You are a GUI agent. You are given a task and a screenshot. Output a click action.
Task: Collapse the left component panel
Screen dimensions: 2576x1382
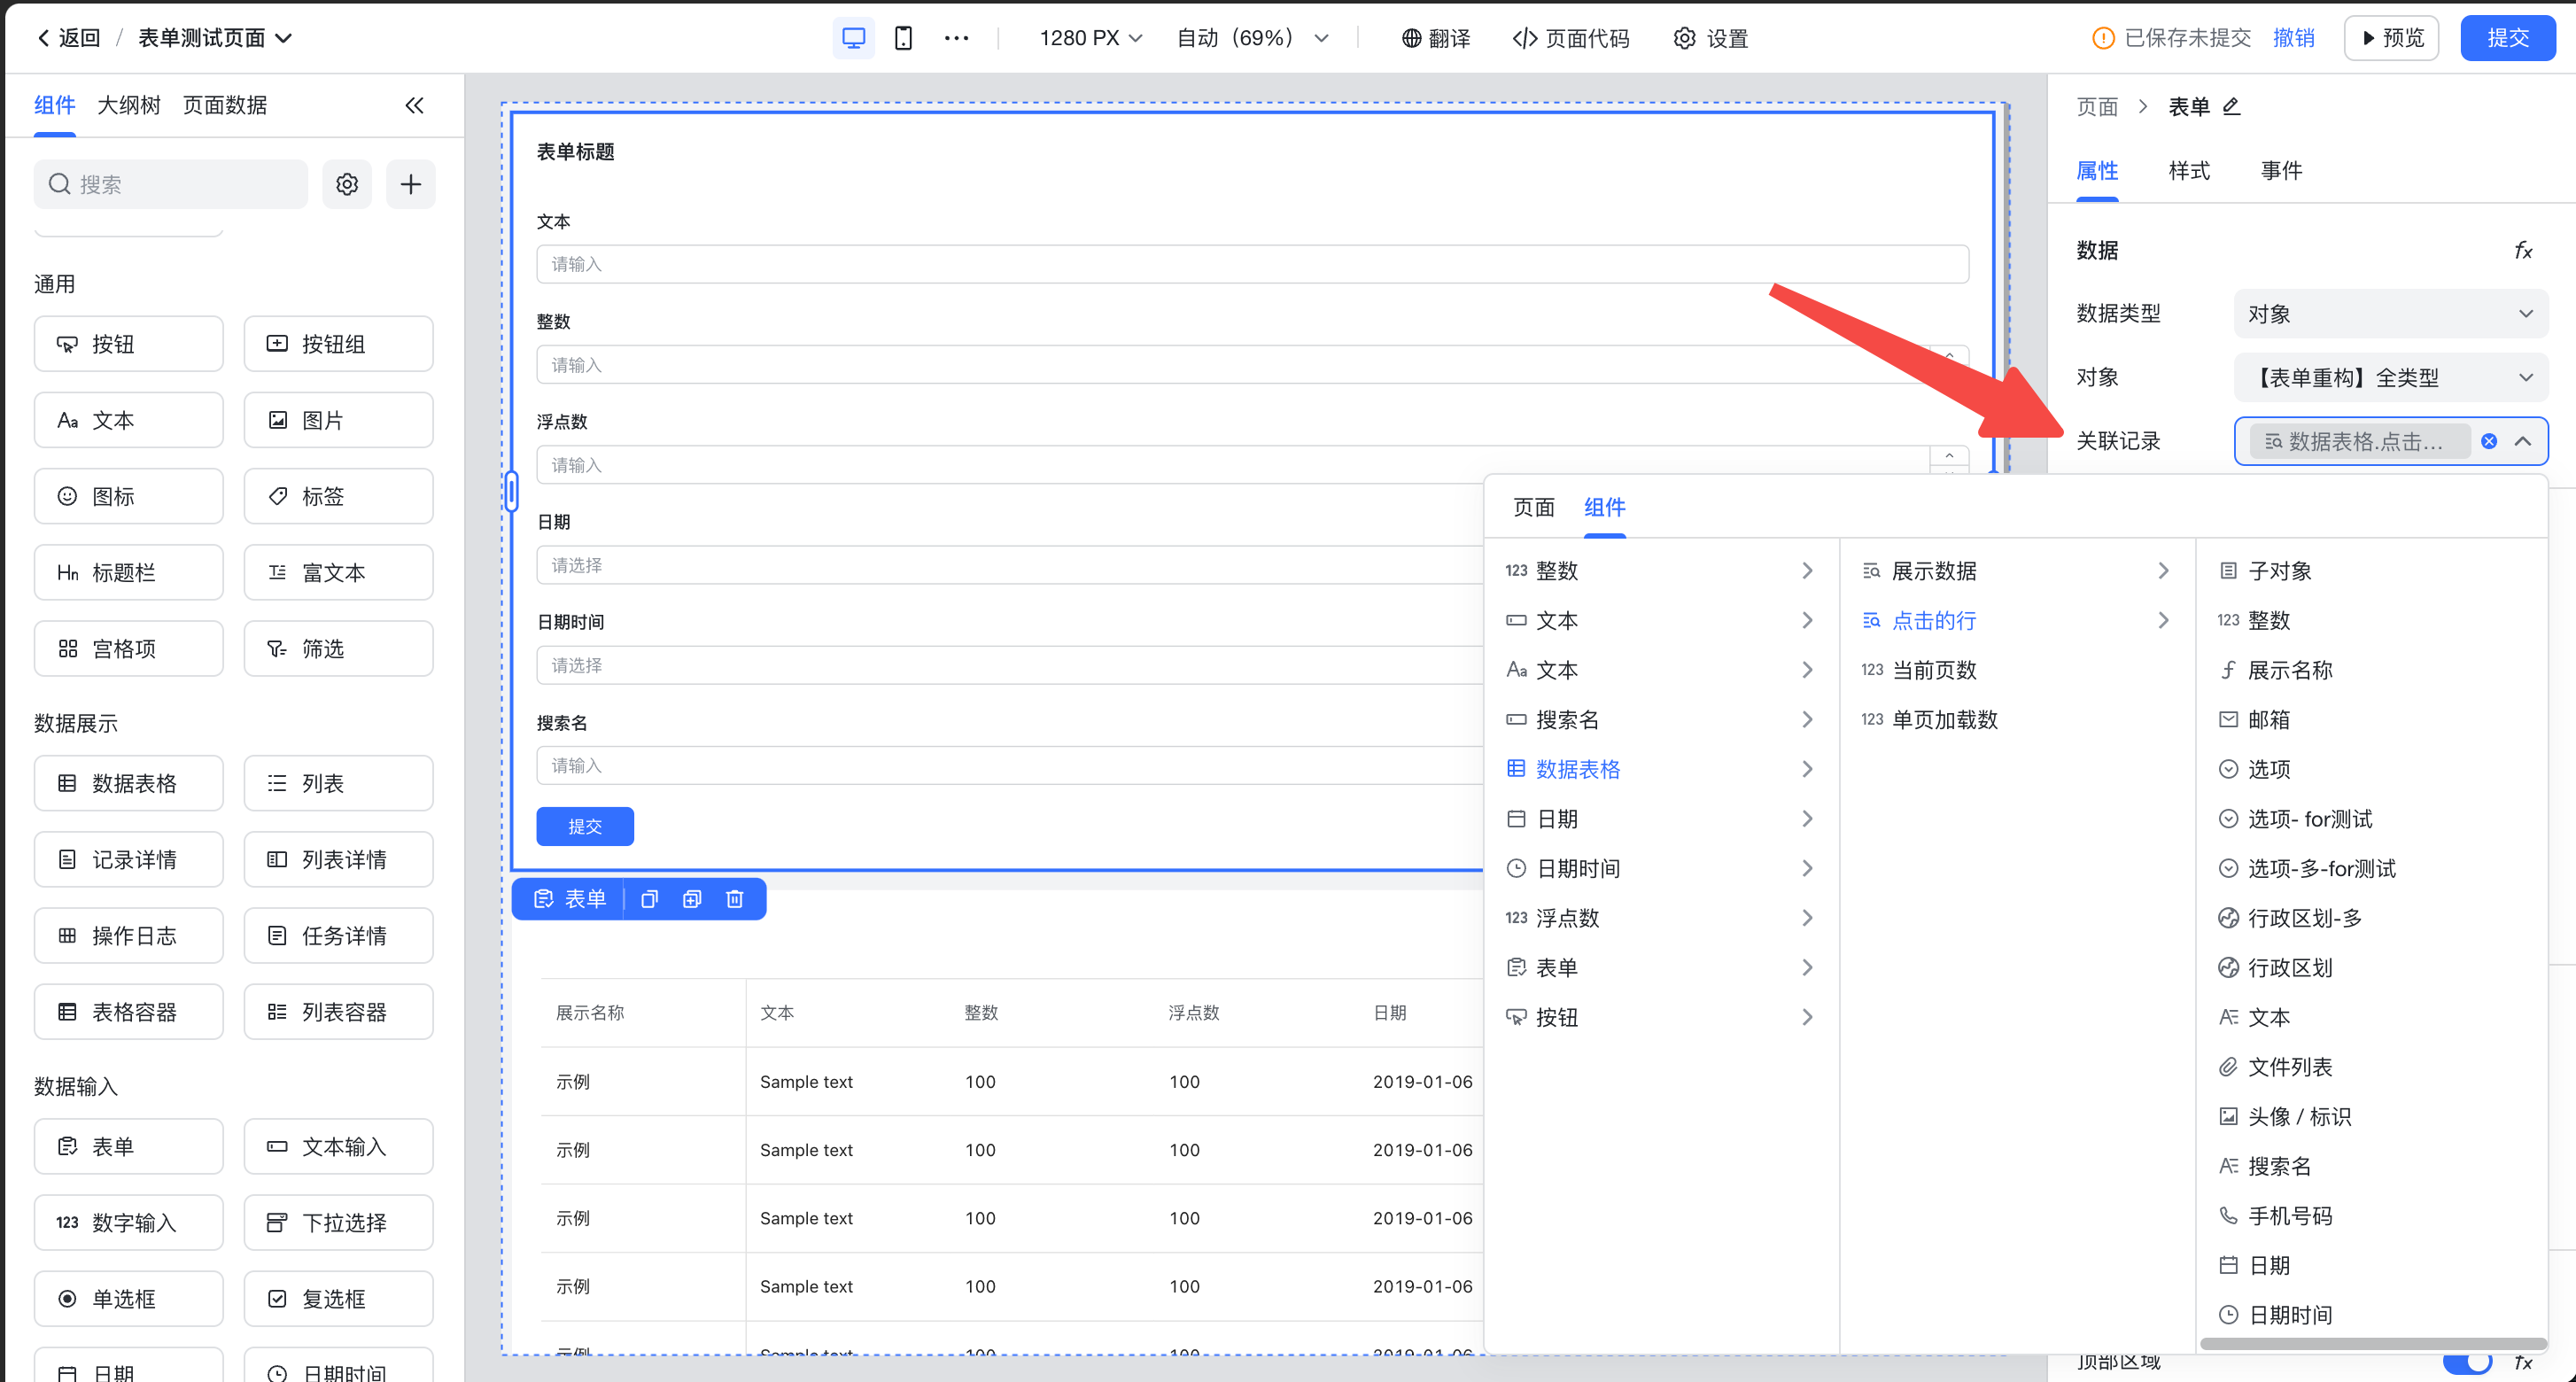click(x=414, y=105)
